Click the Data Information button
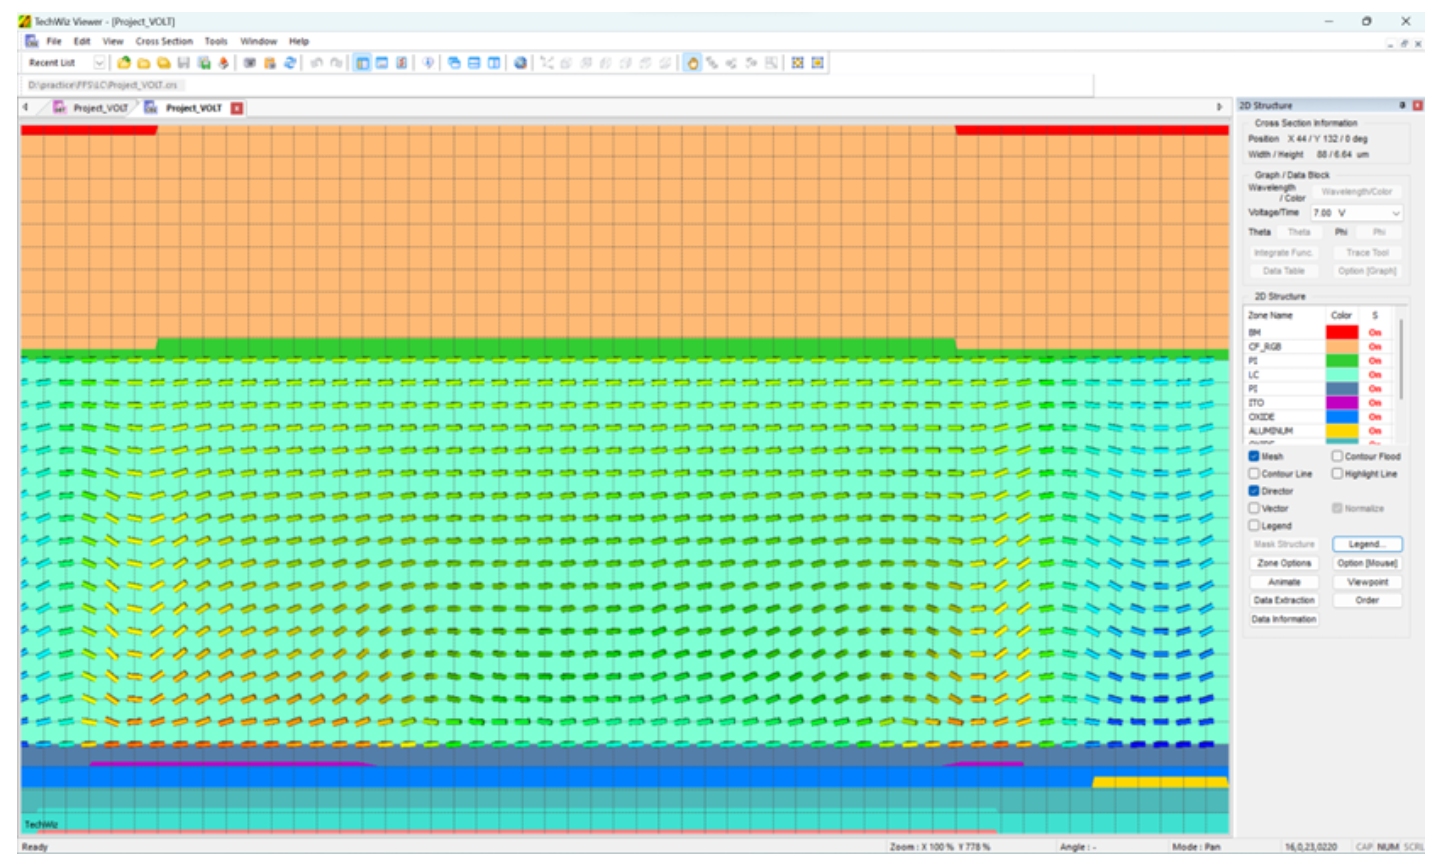Image resolution: width=1449 pixels, height=867 pixels. (1284, 619)
